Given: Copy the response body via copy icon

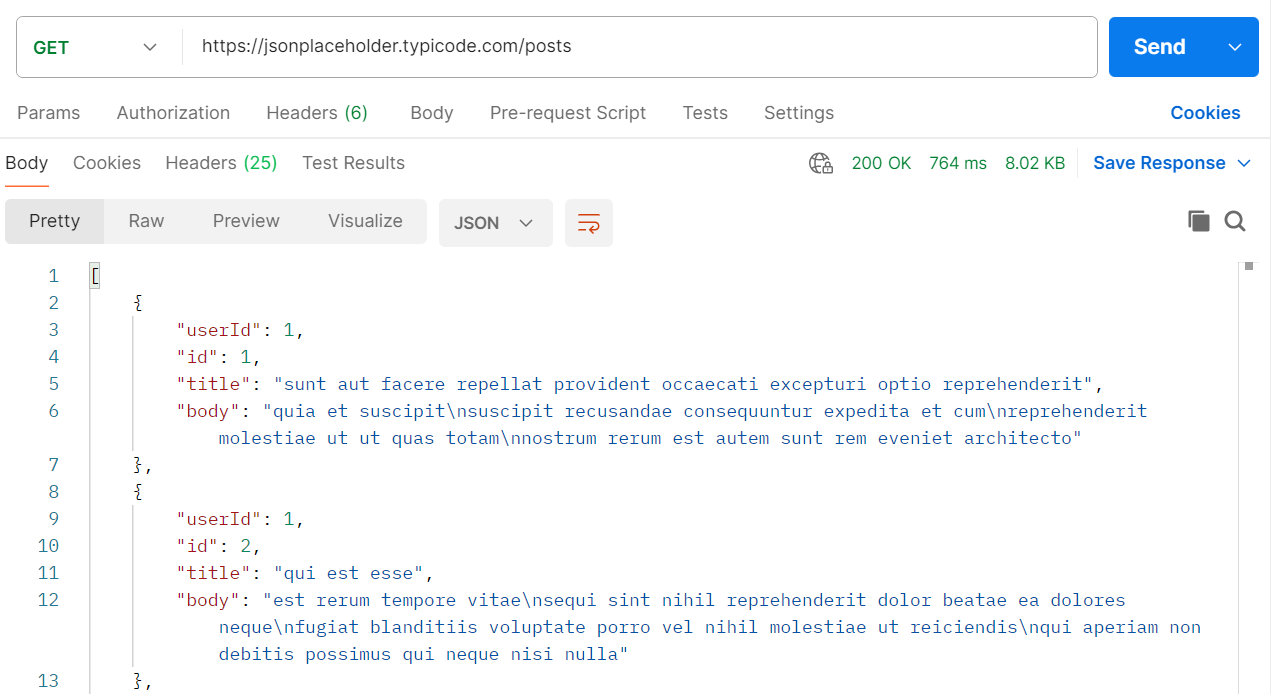Looking at the screenshot, I should [1198, 222].
